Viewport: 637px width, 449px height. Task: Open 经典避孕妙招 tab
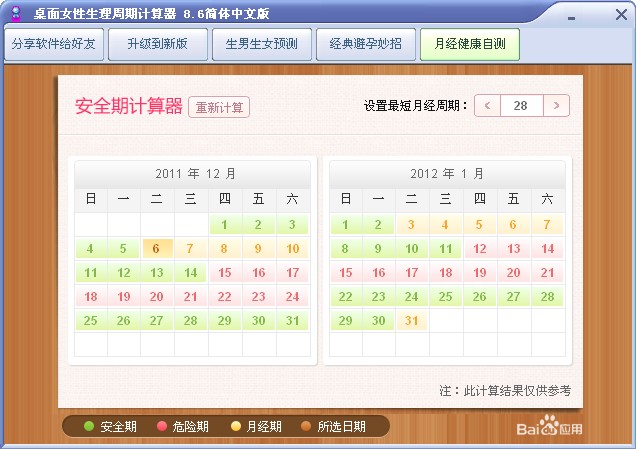pos(366,45)
